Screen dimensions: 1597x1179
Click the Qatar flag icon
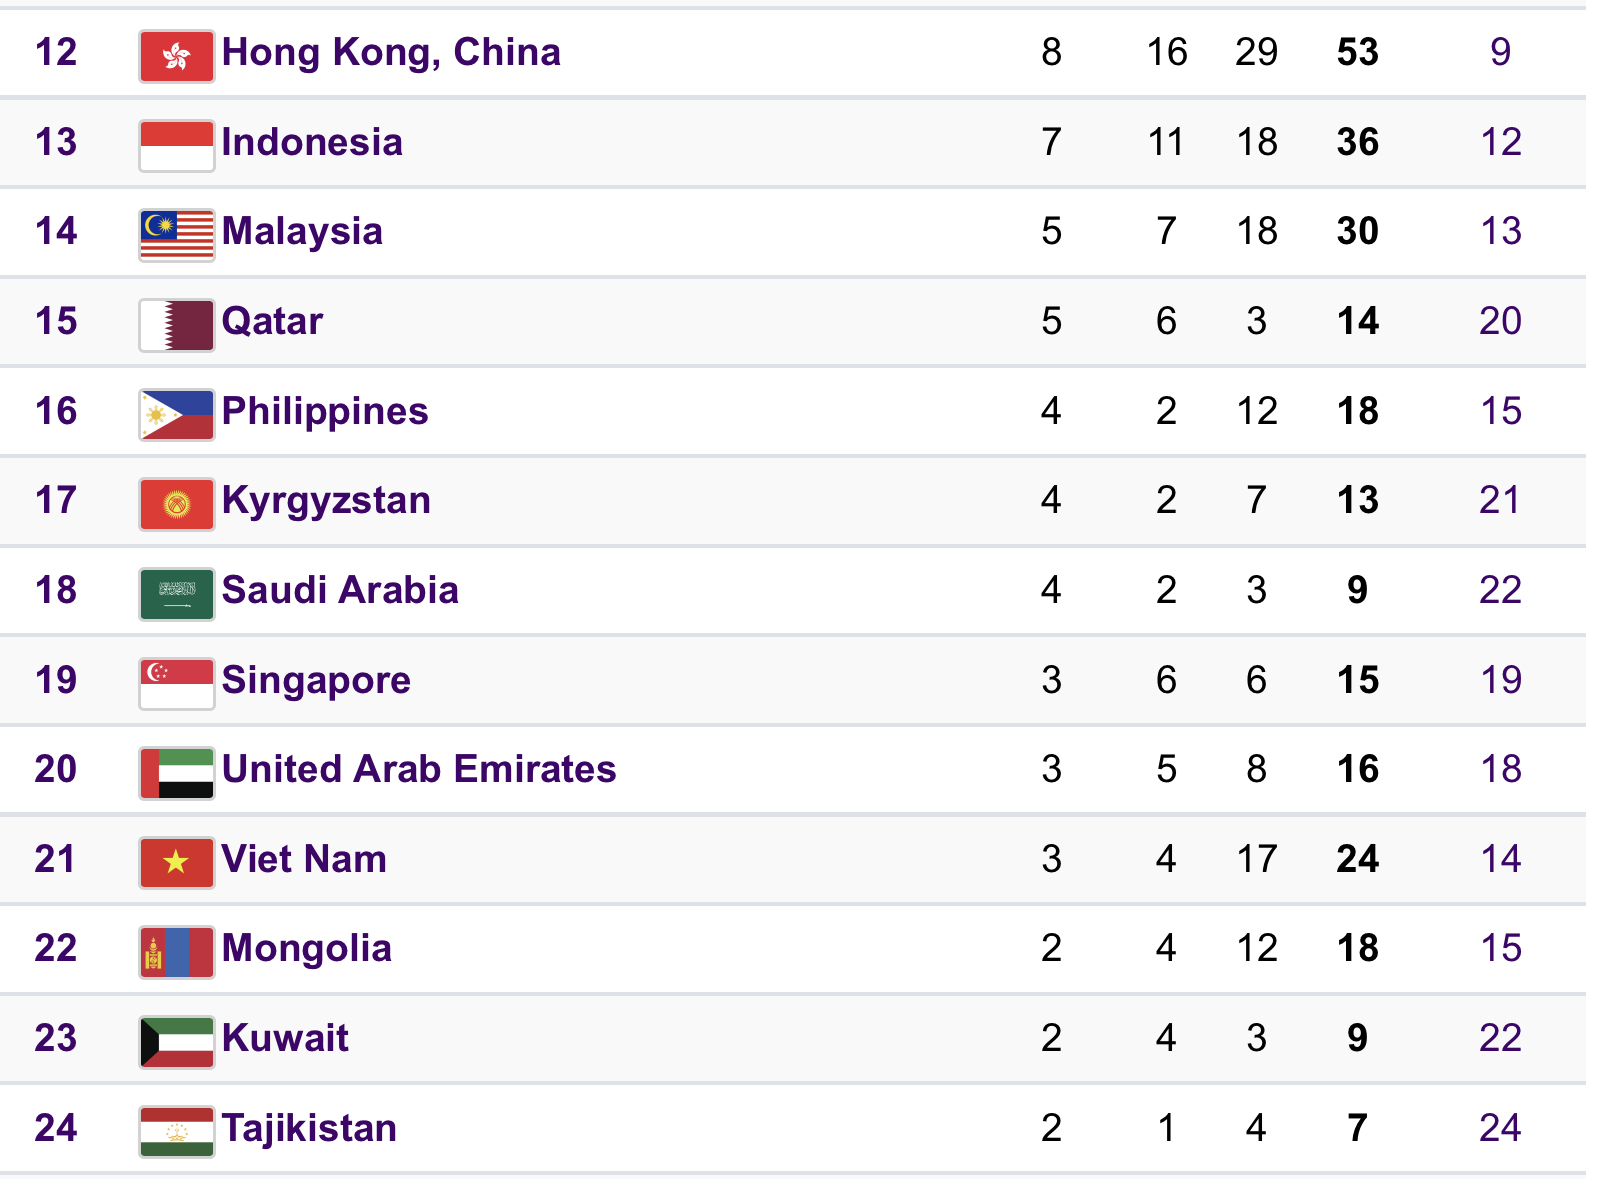pyautogui.click(x=176, y=325)
